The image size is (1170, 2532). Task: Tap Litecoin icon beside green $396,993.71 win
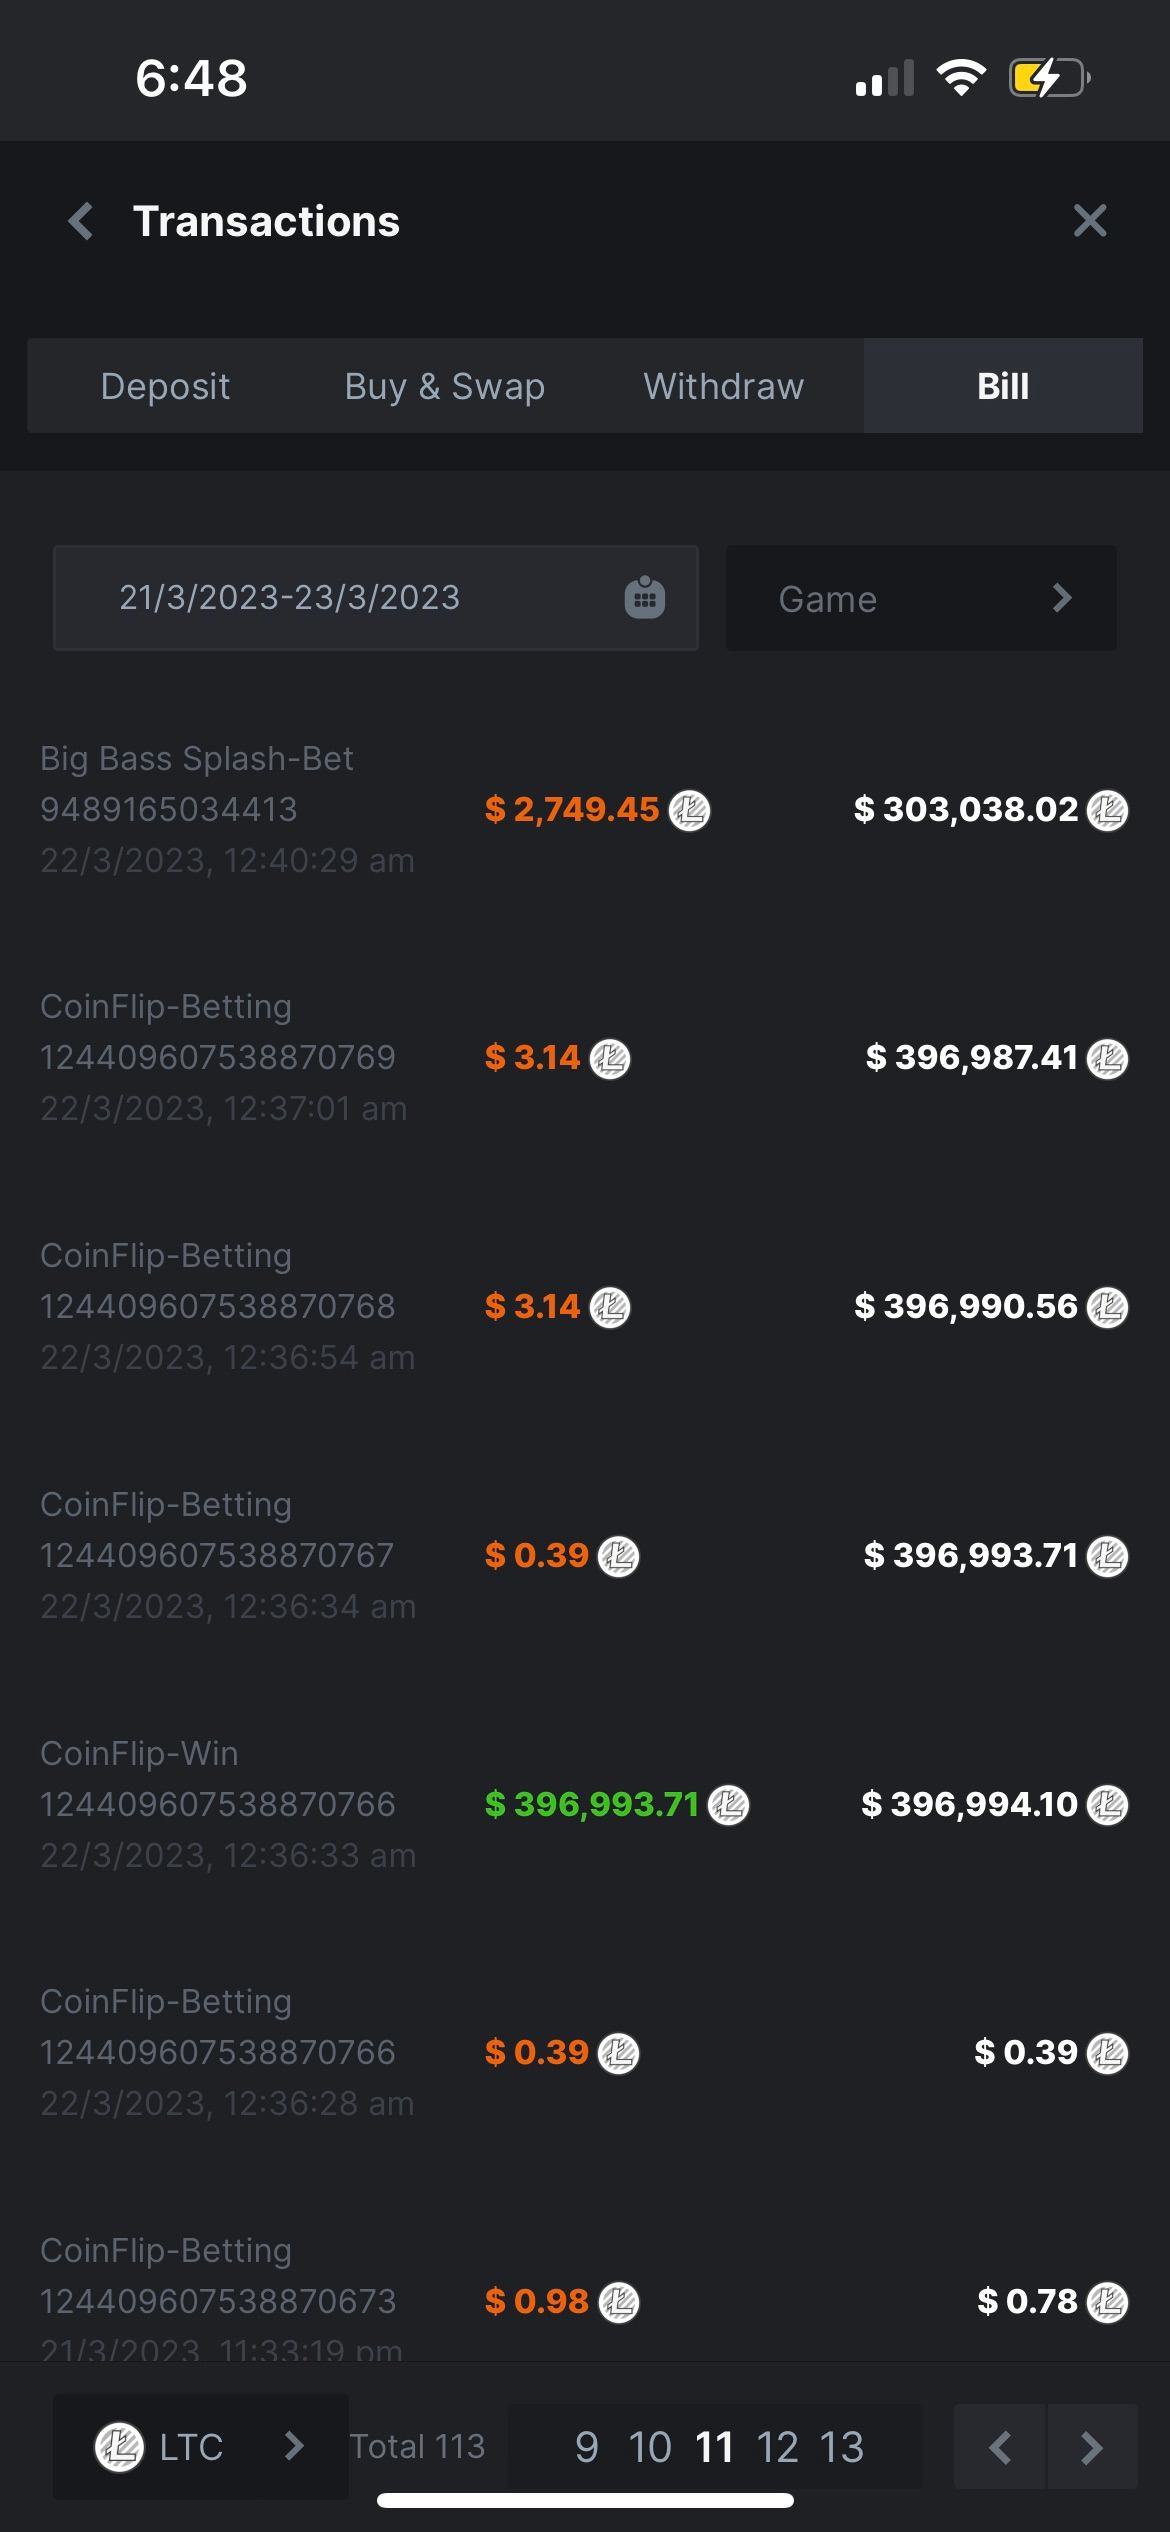[x=728, y=1805]
